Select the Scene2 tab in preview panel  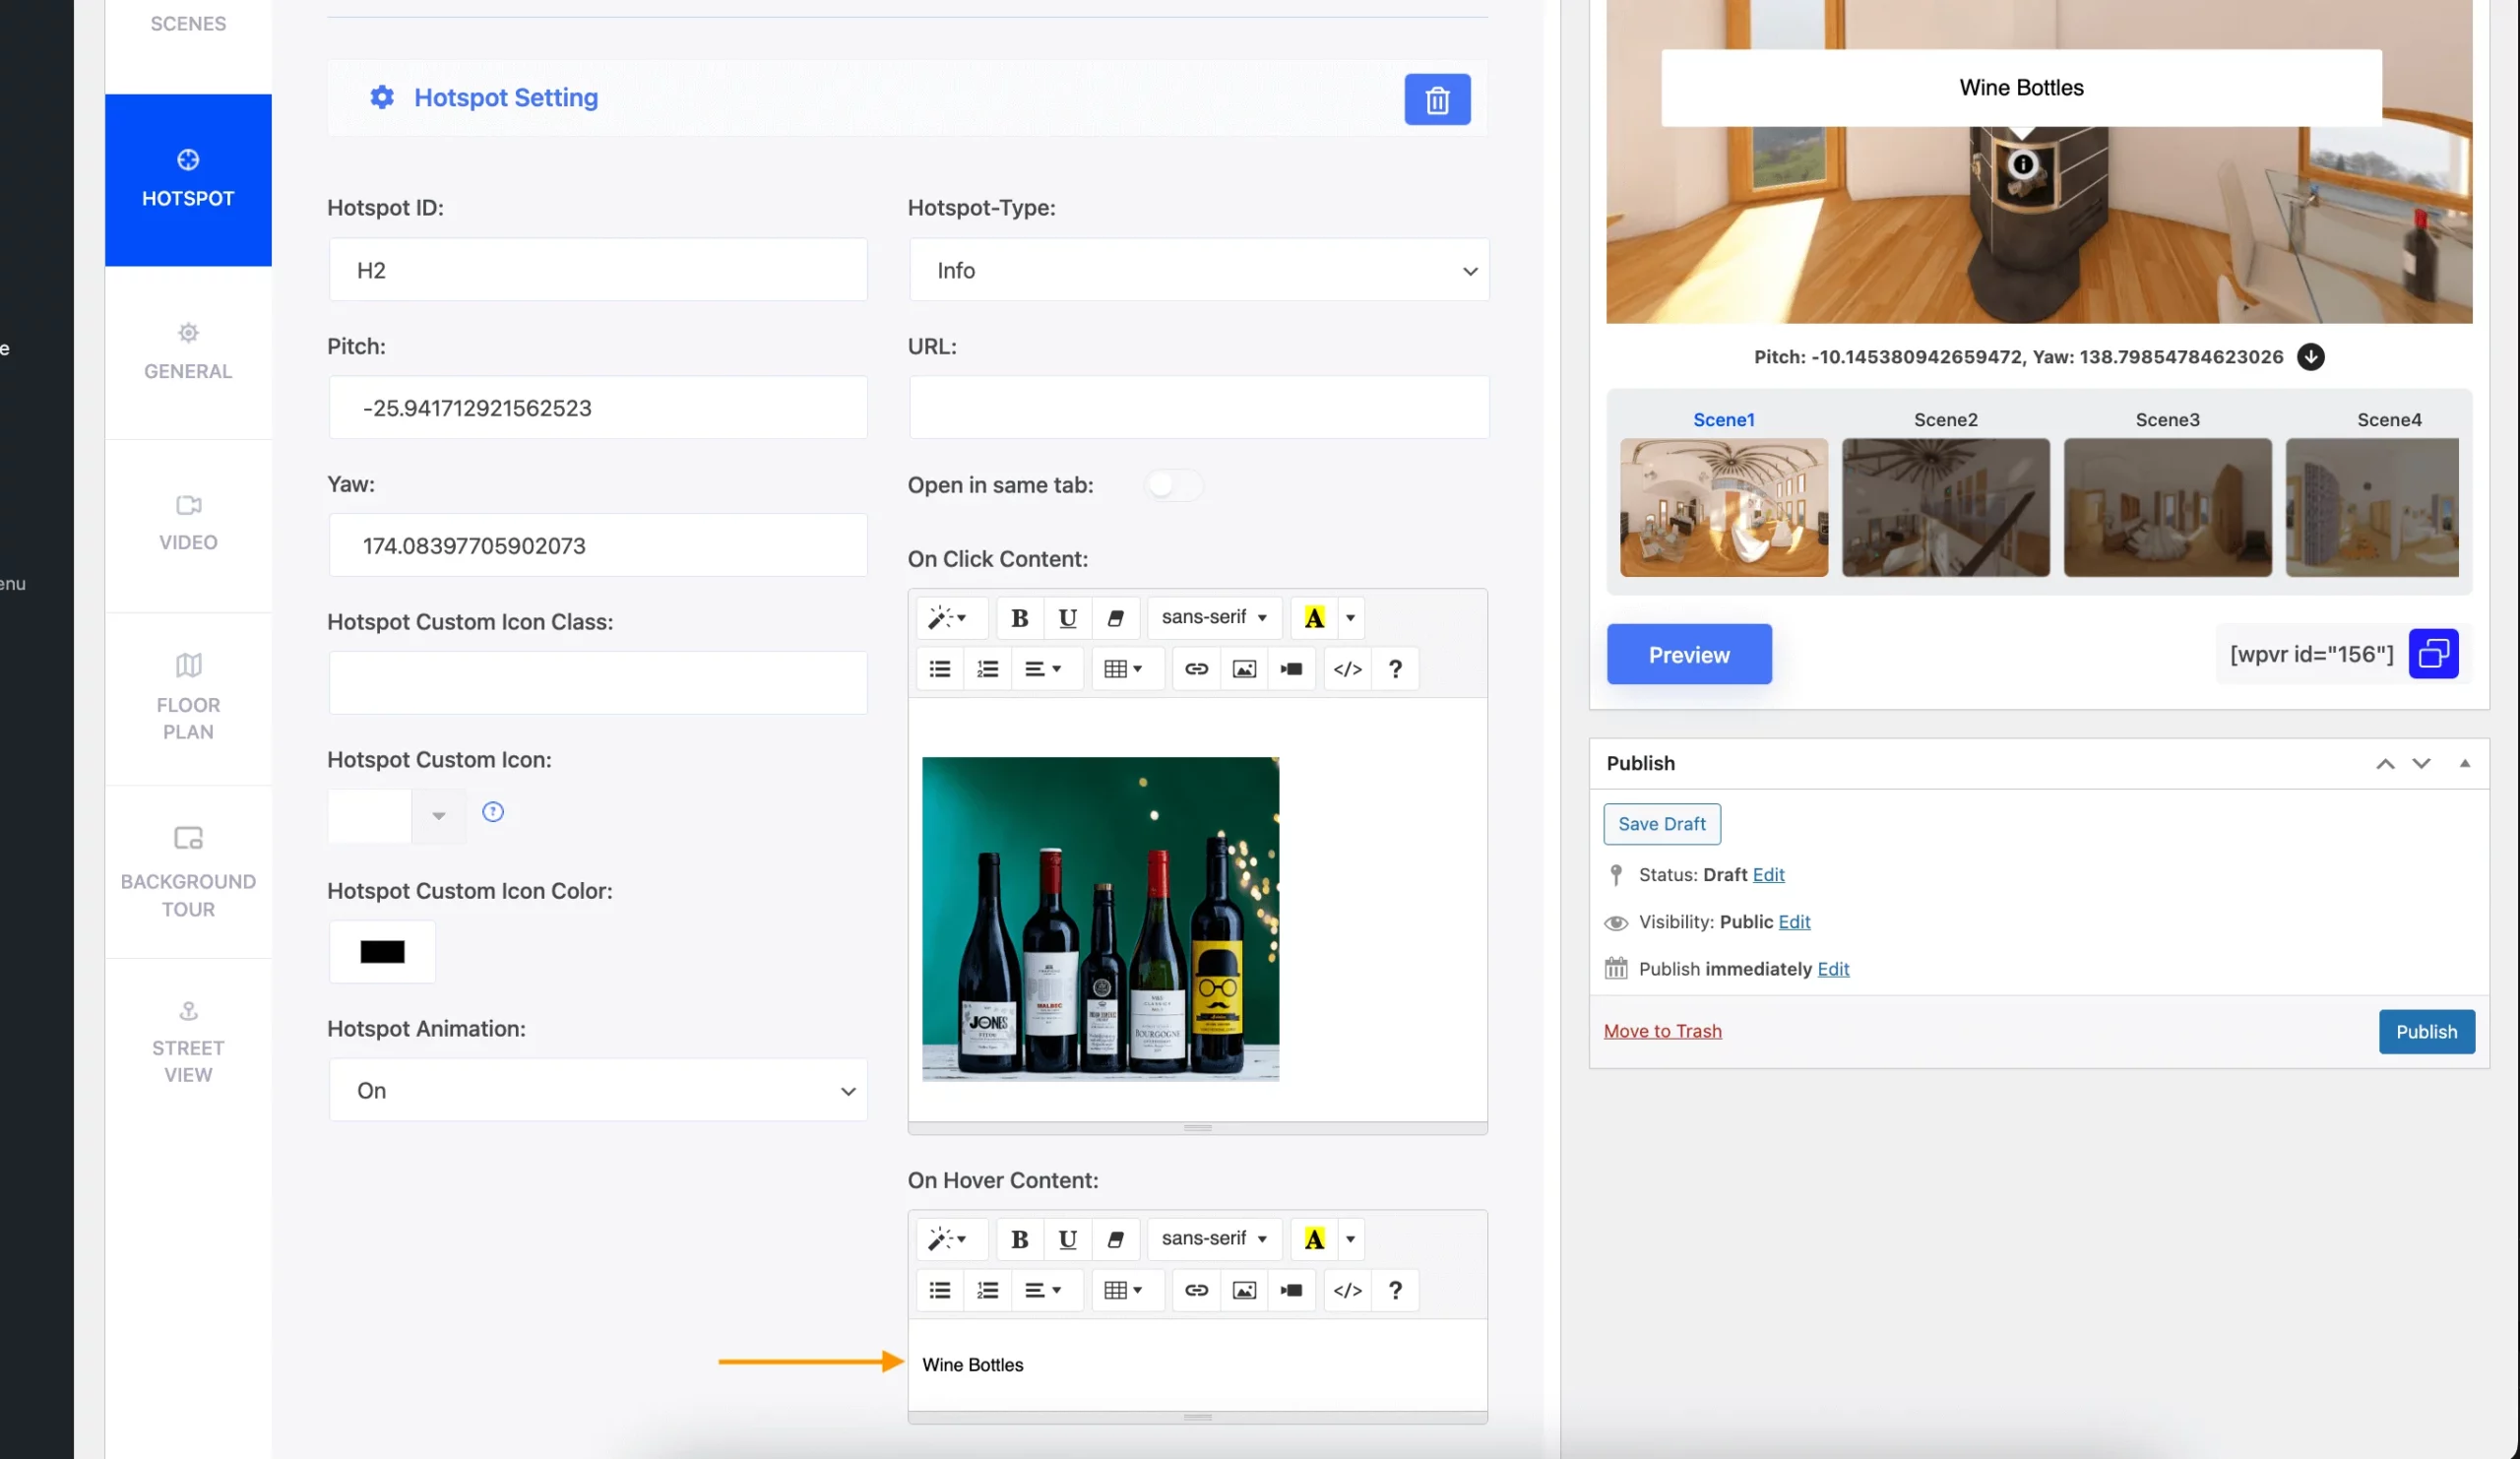1945,418
